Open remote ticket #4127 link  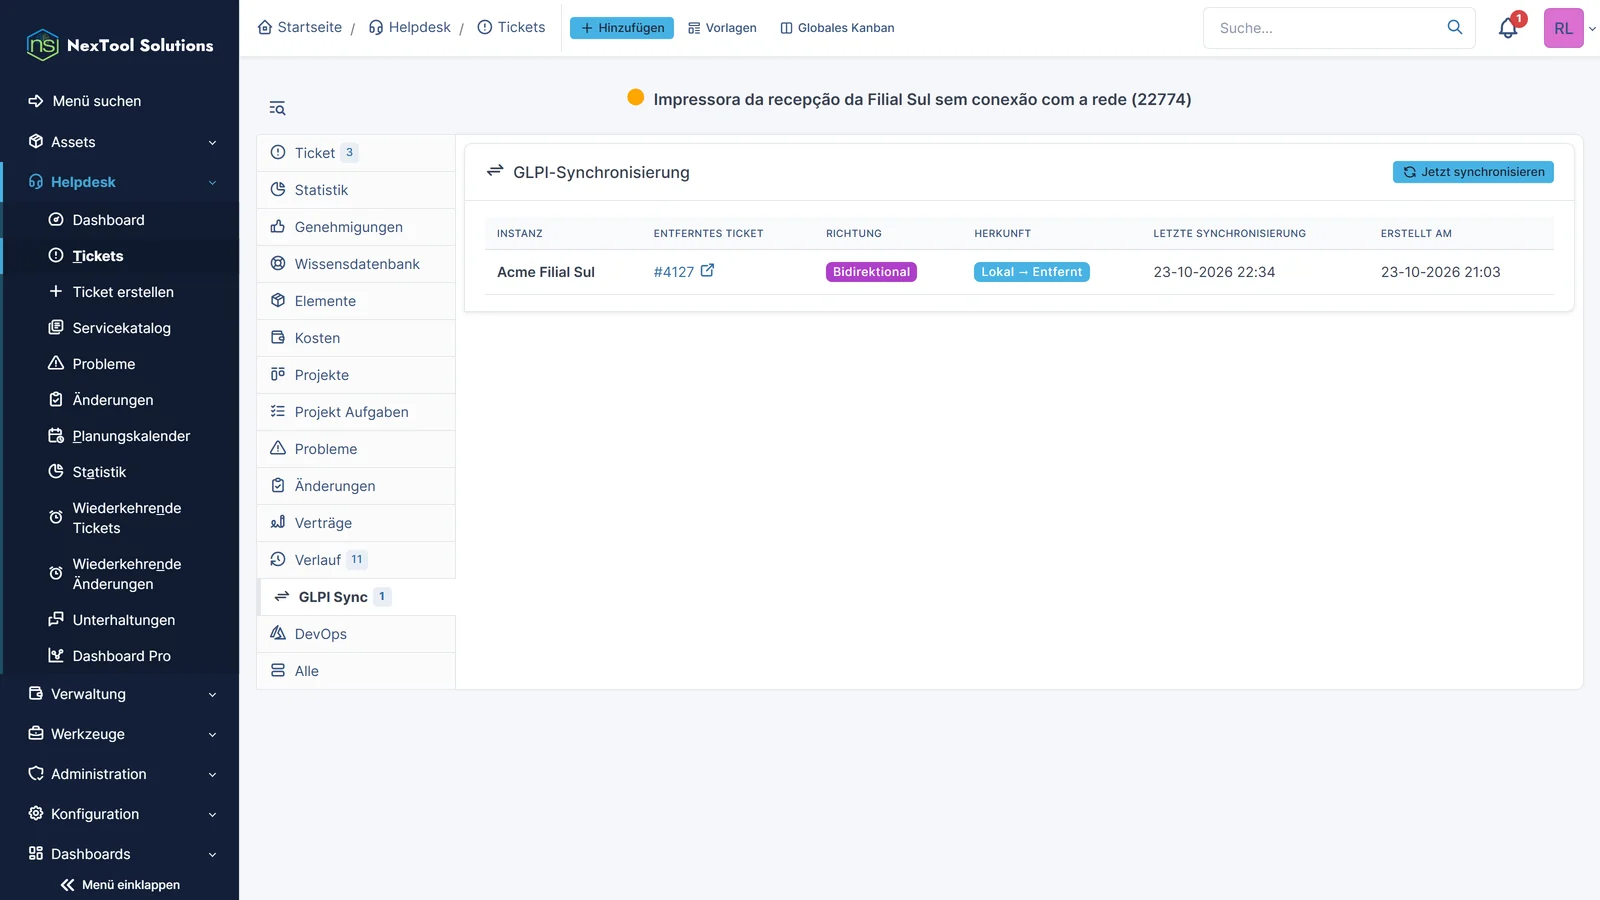[673, 272]
